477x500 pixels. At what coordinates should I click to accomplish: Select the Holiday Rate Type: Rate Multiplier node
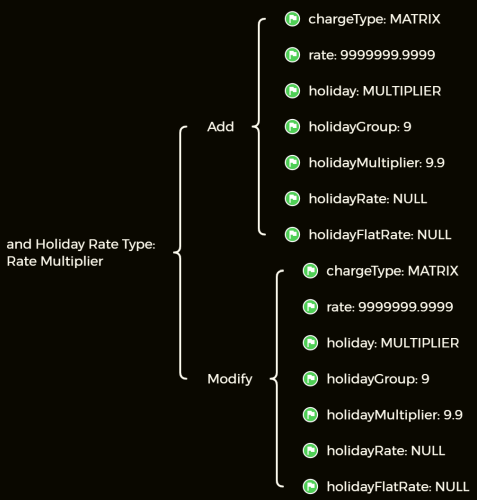click(81, 253)
